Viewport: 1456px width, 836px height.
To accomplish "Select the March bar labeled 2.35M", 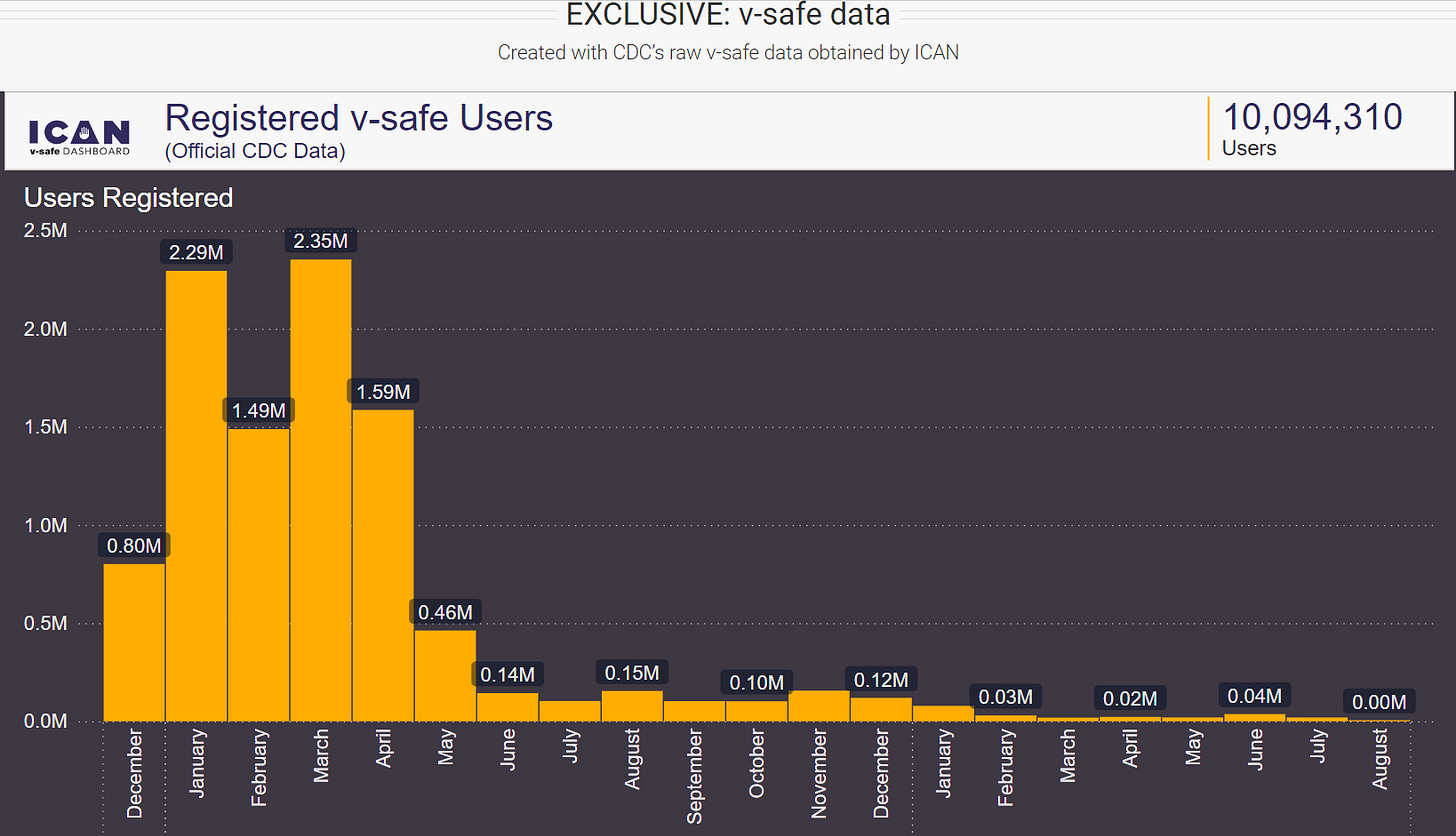I will click(x=321, y=490).
